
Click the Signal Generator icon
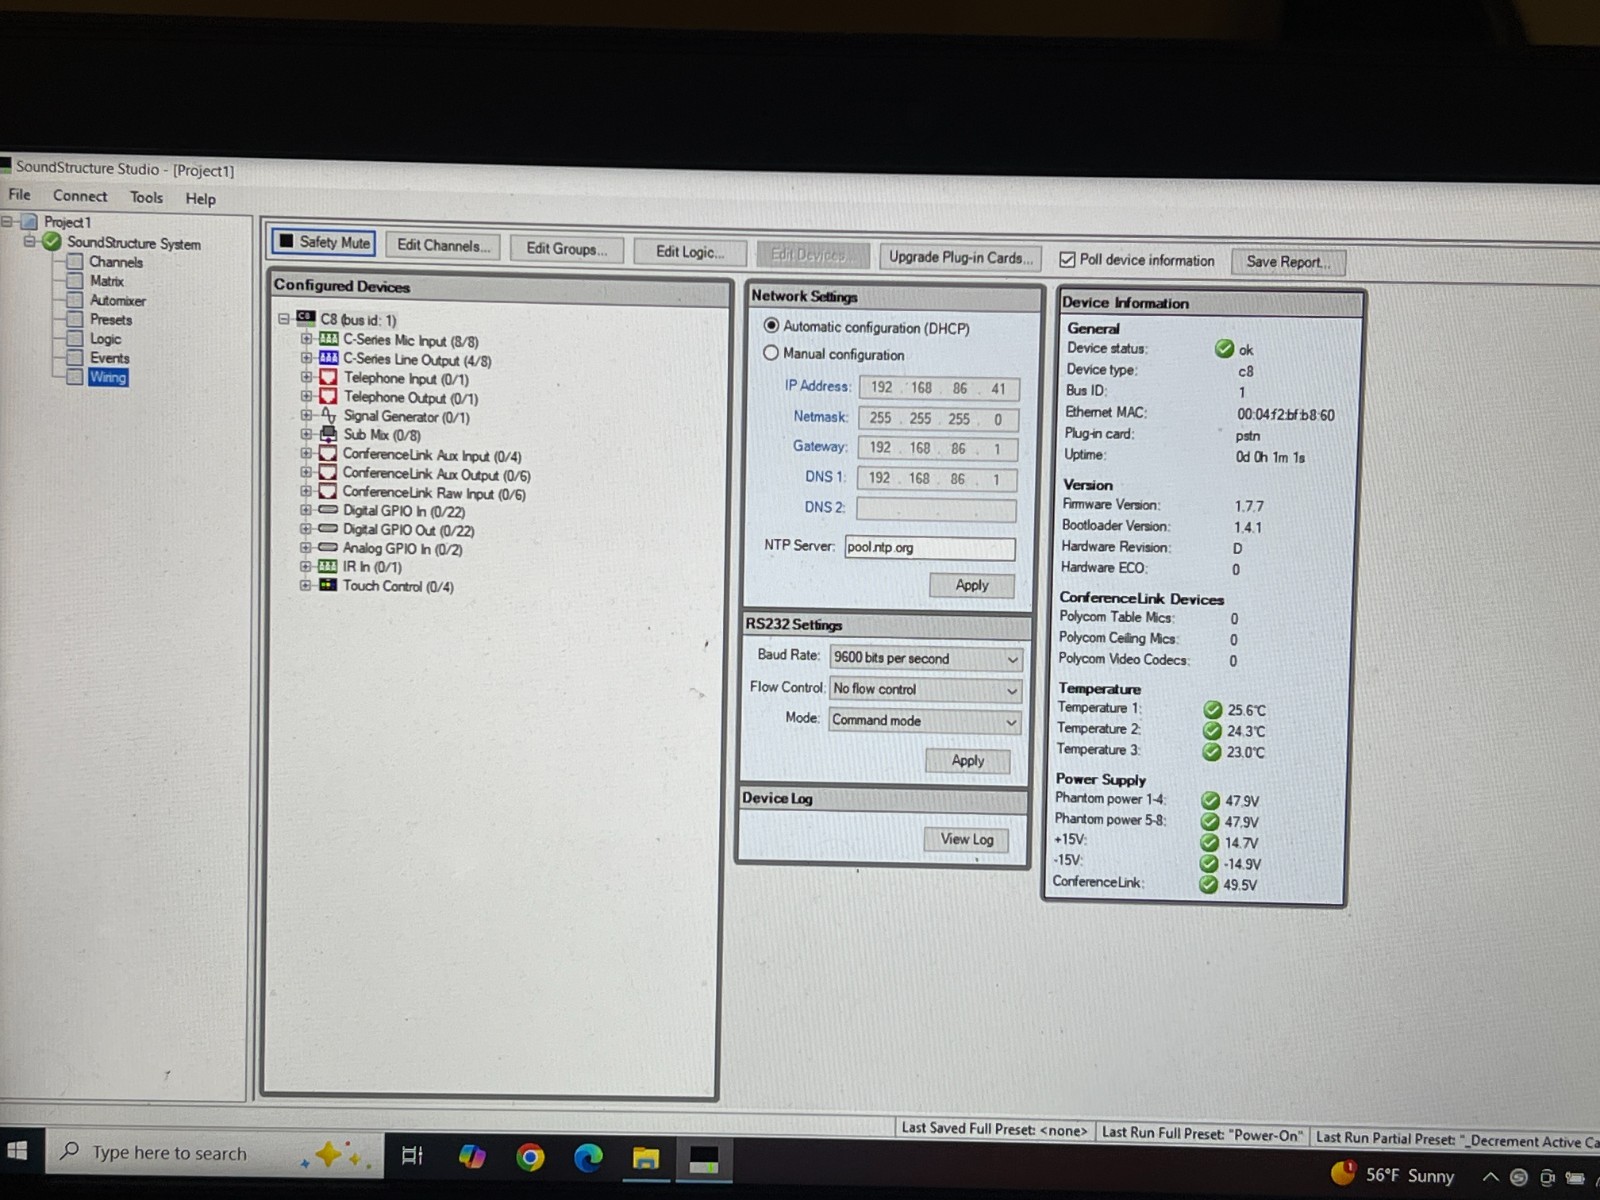328,415
